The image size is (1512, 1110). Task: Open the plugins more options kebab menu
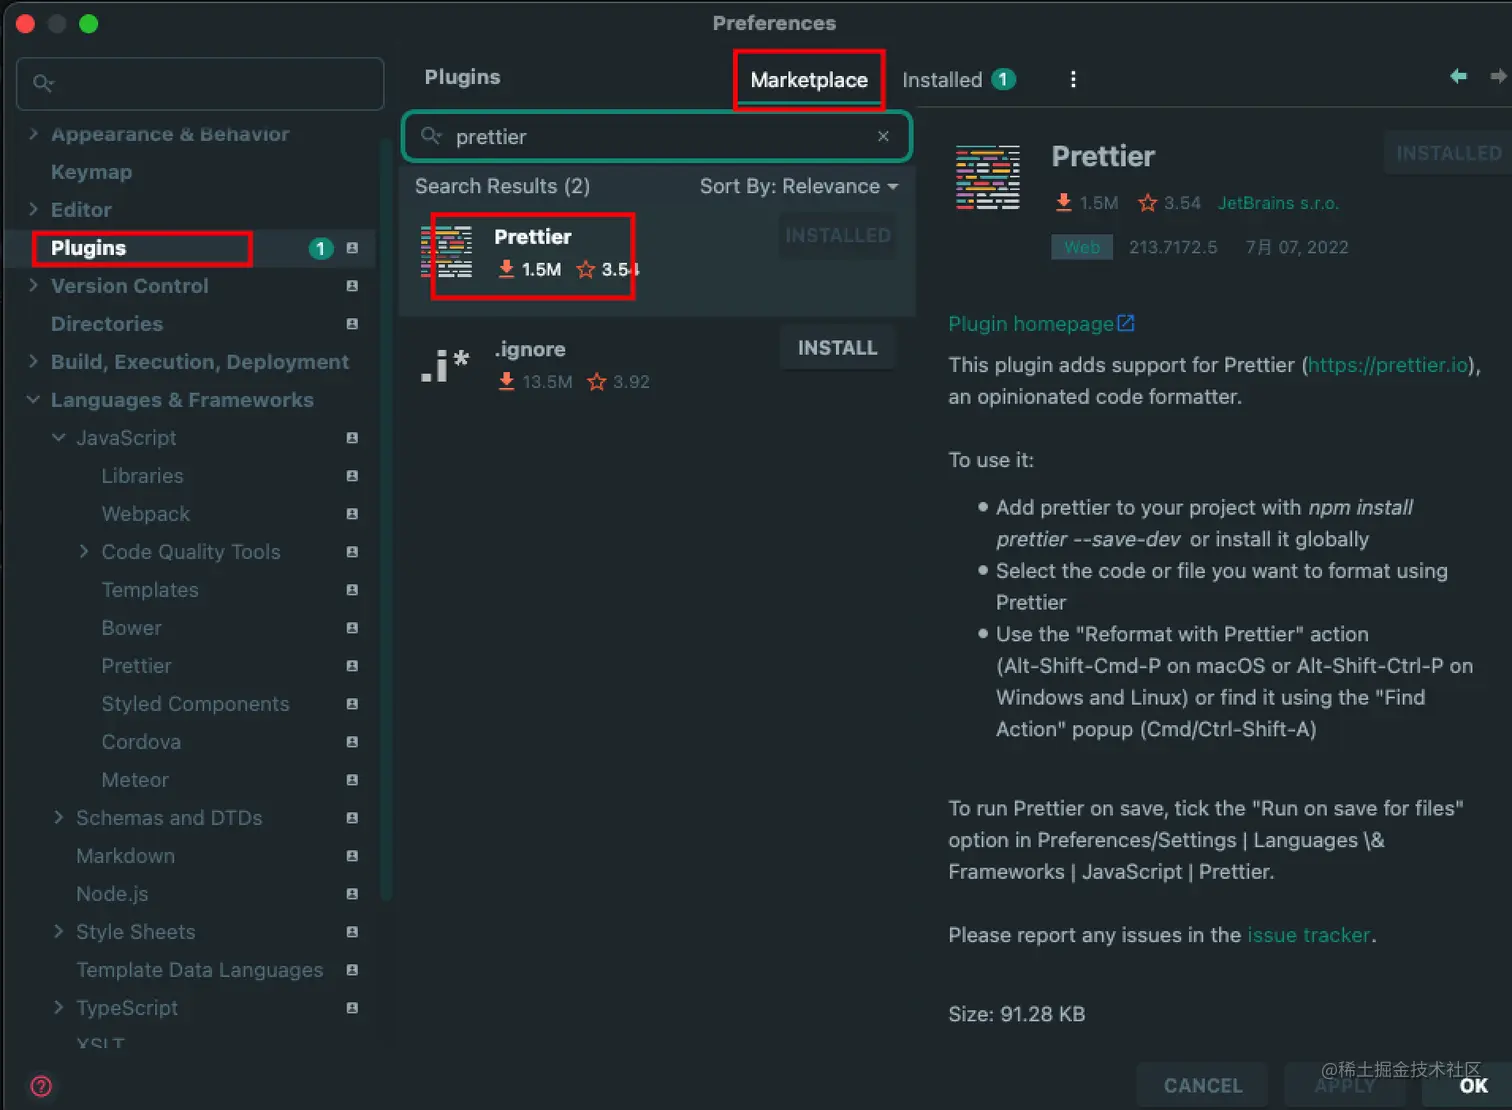1073,80
